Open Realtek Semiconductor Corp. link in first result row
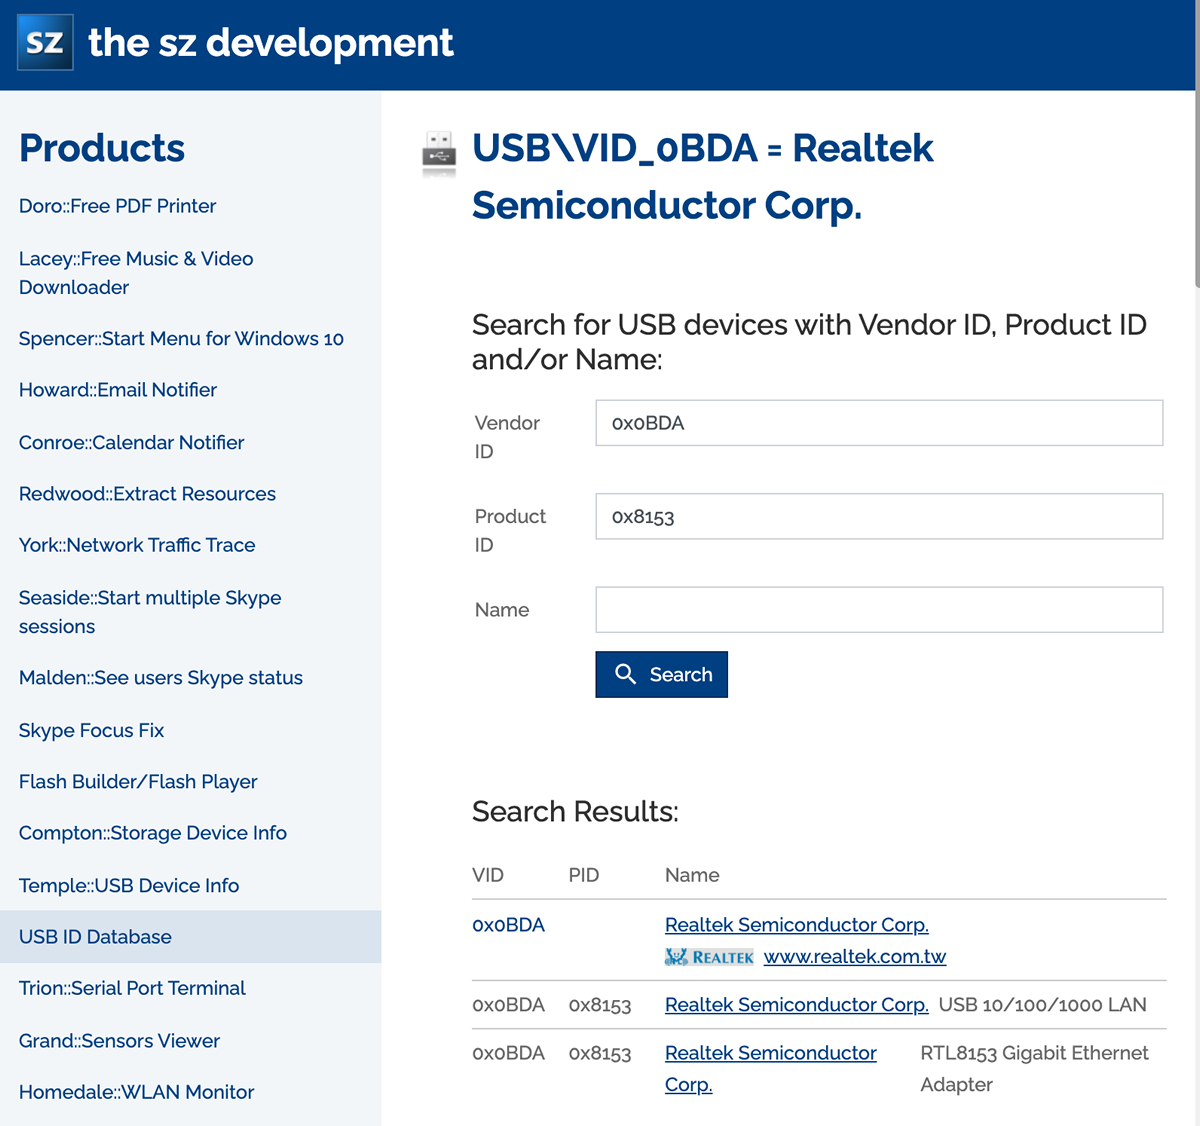The height and width of the screenshot is (1126, 1200). 797,925
